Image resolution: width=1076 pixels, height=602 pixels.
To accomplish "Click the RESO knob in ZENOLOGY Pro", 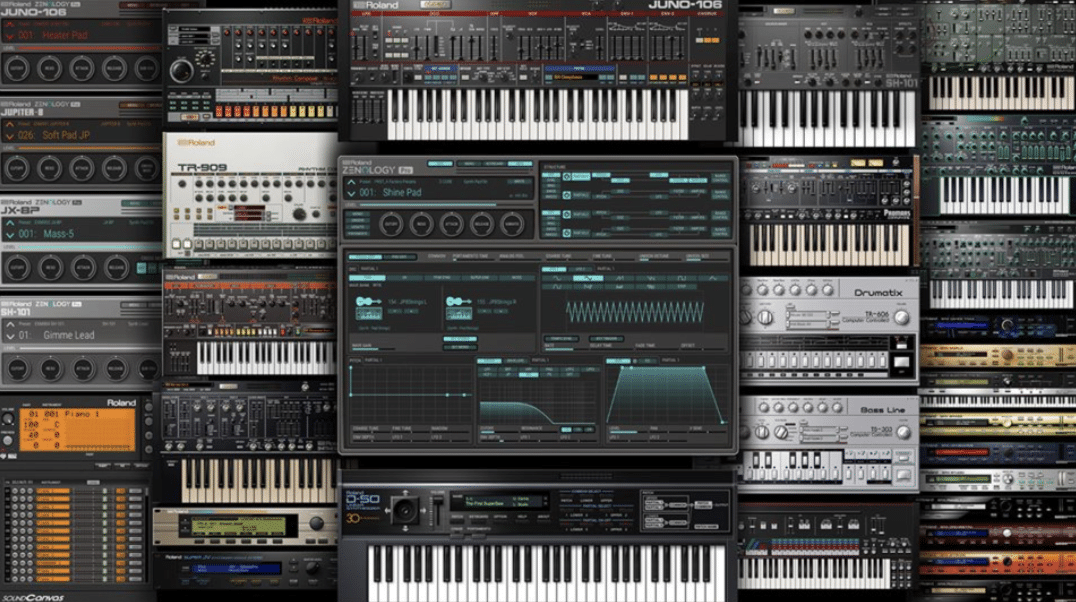I will click(x=421, y=224).
